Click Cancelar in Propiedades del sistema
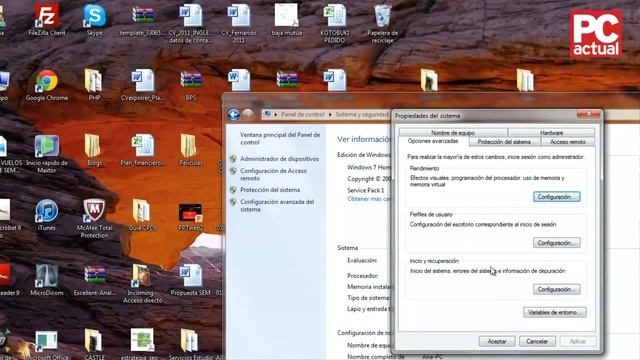This screenshot has width=640, height=360. (x=537, y=341)
